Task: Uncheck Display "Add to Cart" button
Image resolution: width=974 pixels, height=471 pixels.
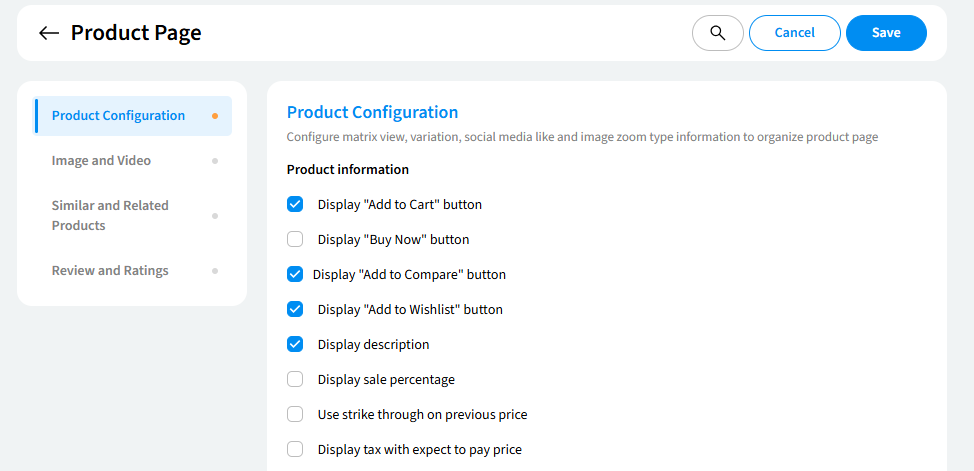Action: tap(295, 205)
